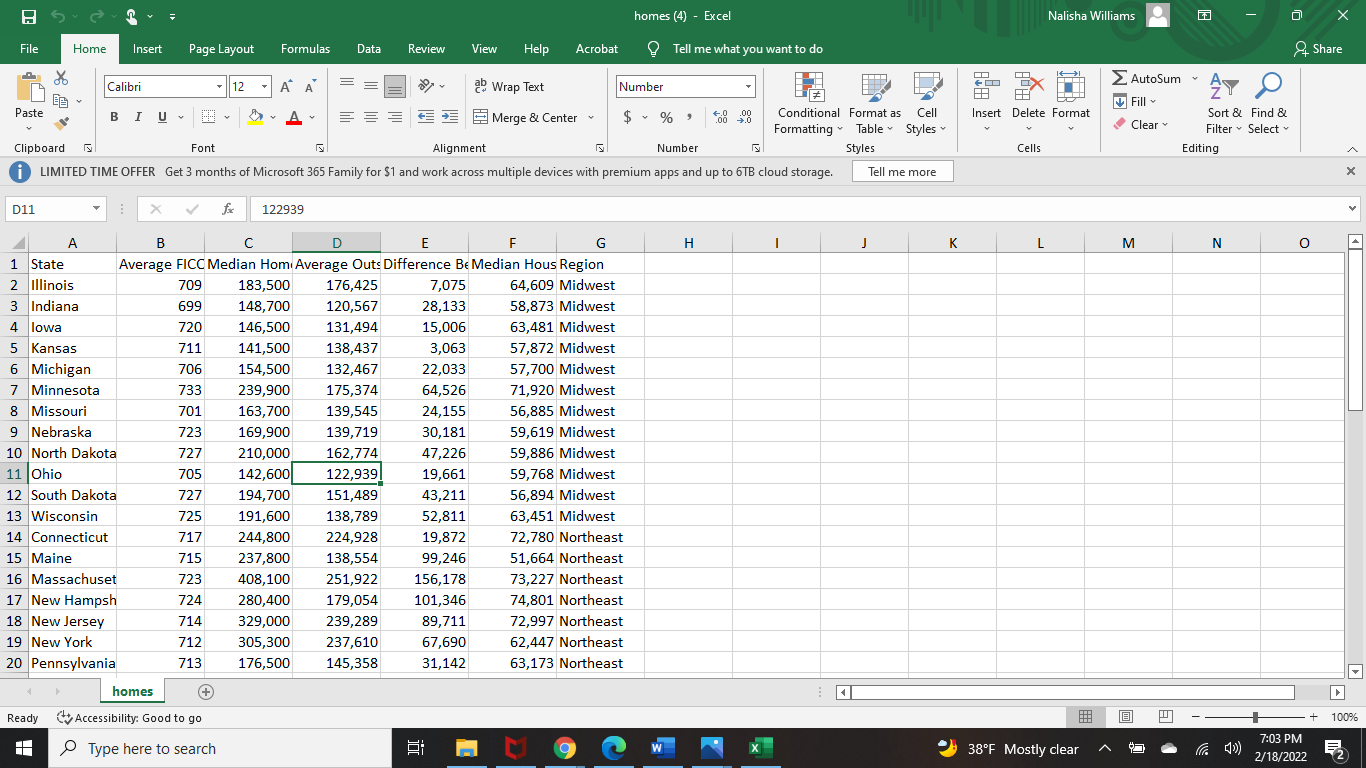
Task: Apply bold formatting with the Bold icon
Action: (114, 117)
